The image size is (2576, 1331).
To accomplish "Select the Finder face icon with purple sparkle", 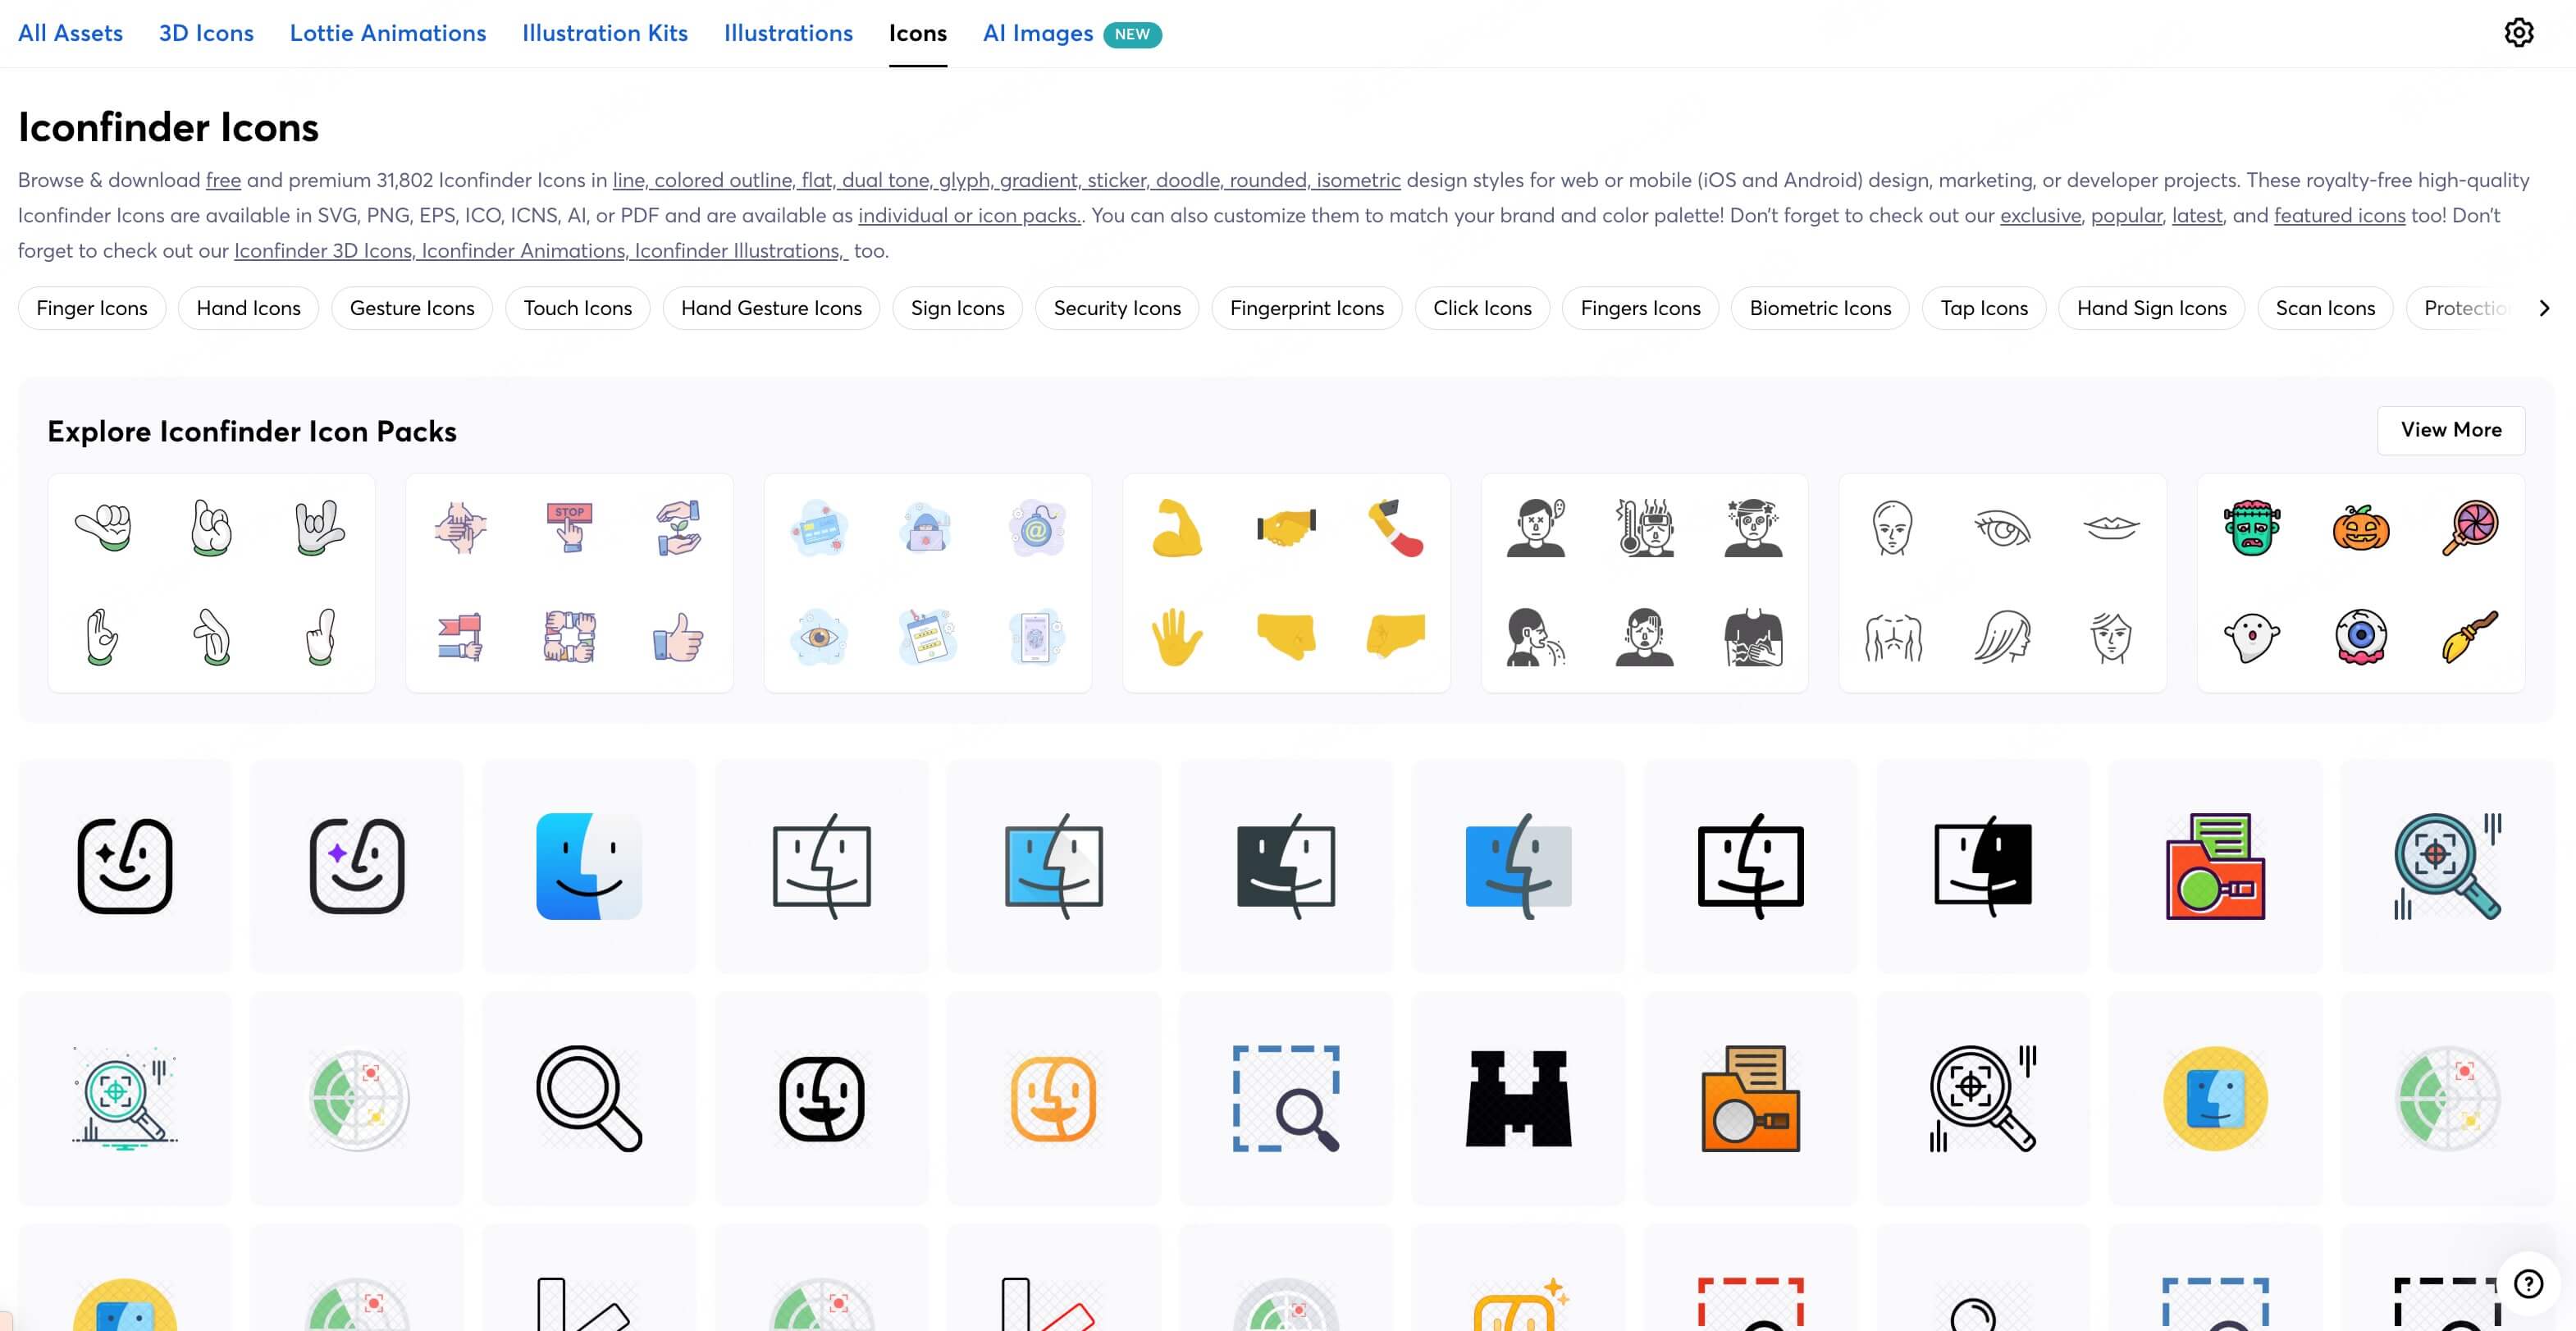I will click(357, 866).
